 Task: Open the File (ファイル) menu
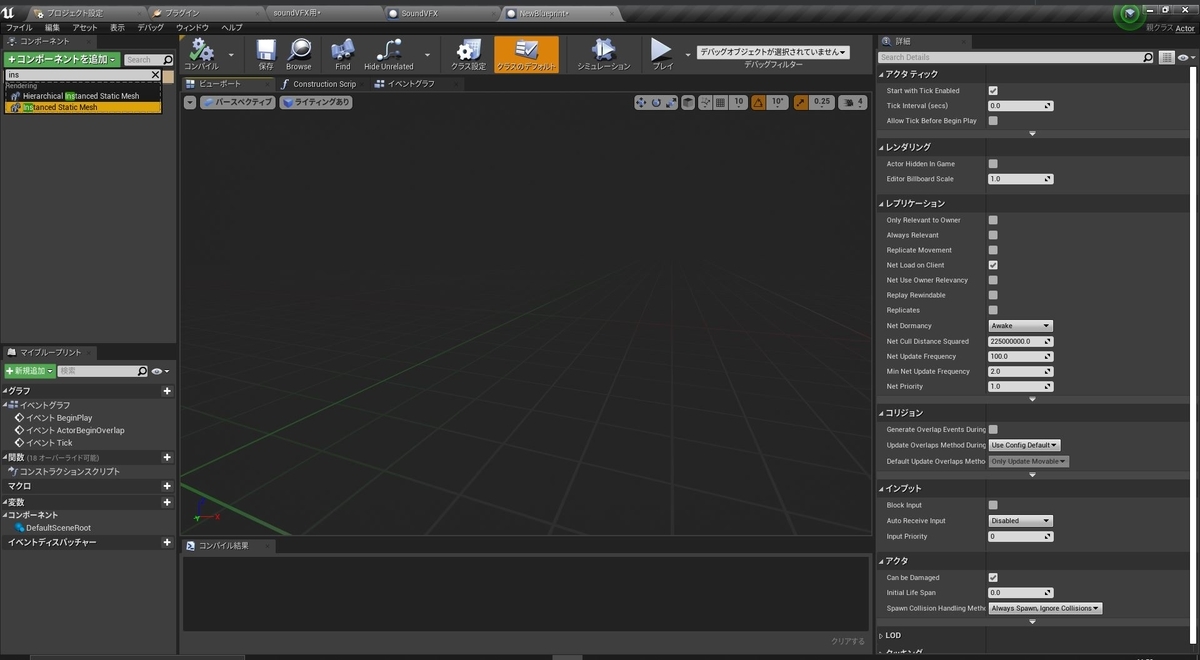point(19,27)
